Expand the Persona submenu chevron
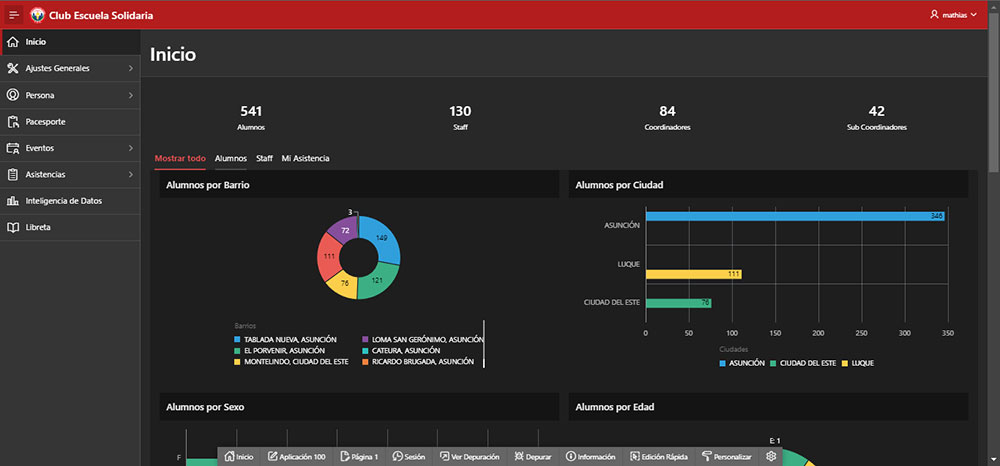Screen dimensions: 1000x466 [x=130, y=95]
